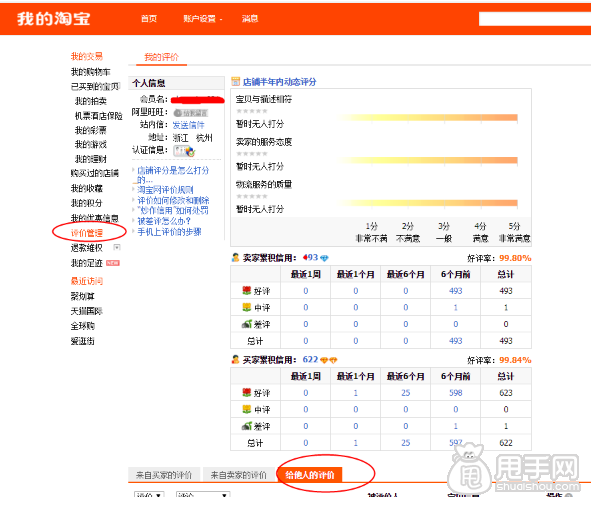Open 我的彩票 in sidebar
This screenshot has height=506, width=594.
91,130
